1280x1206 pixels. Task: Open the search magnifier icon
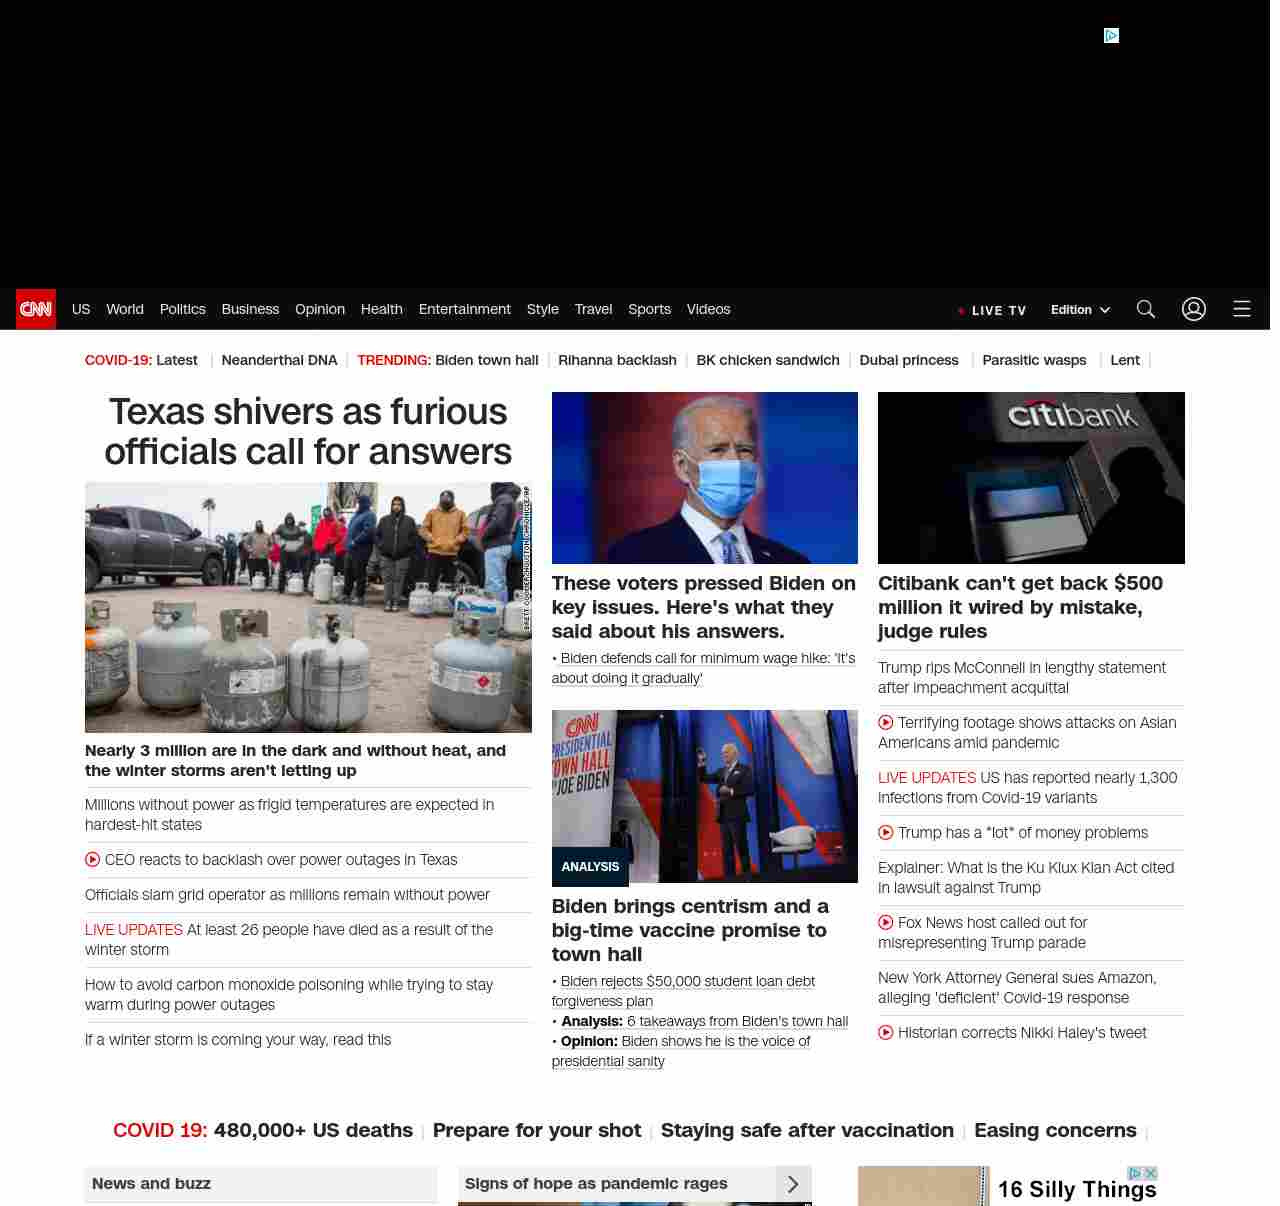pyautogui.click(x=1146, y=309)
